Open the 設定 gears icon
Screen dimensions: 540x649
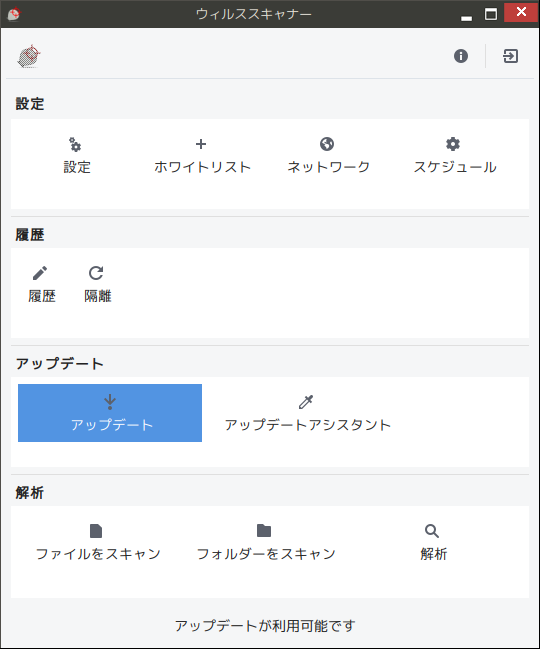[x=75, y=144]
